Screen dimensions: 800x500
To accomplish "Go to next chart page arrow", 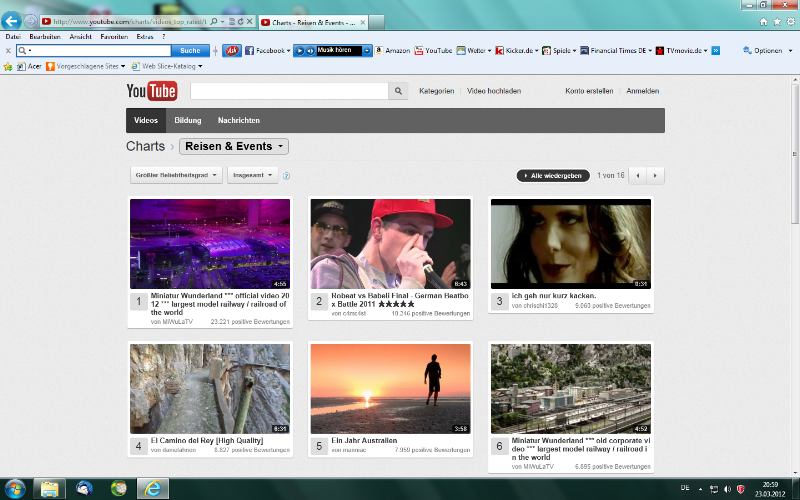I will [655, 175].
